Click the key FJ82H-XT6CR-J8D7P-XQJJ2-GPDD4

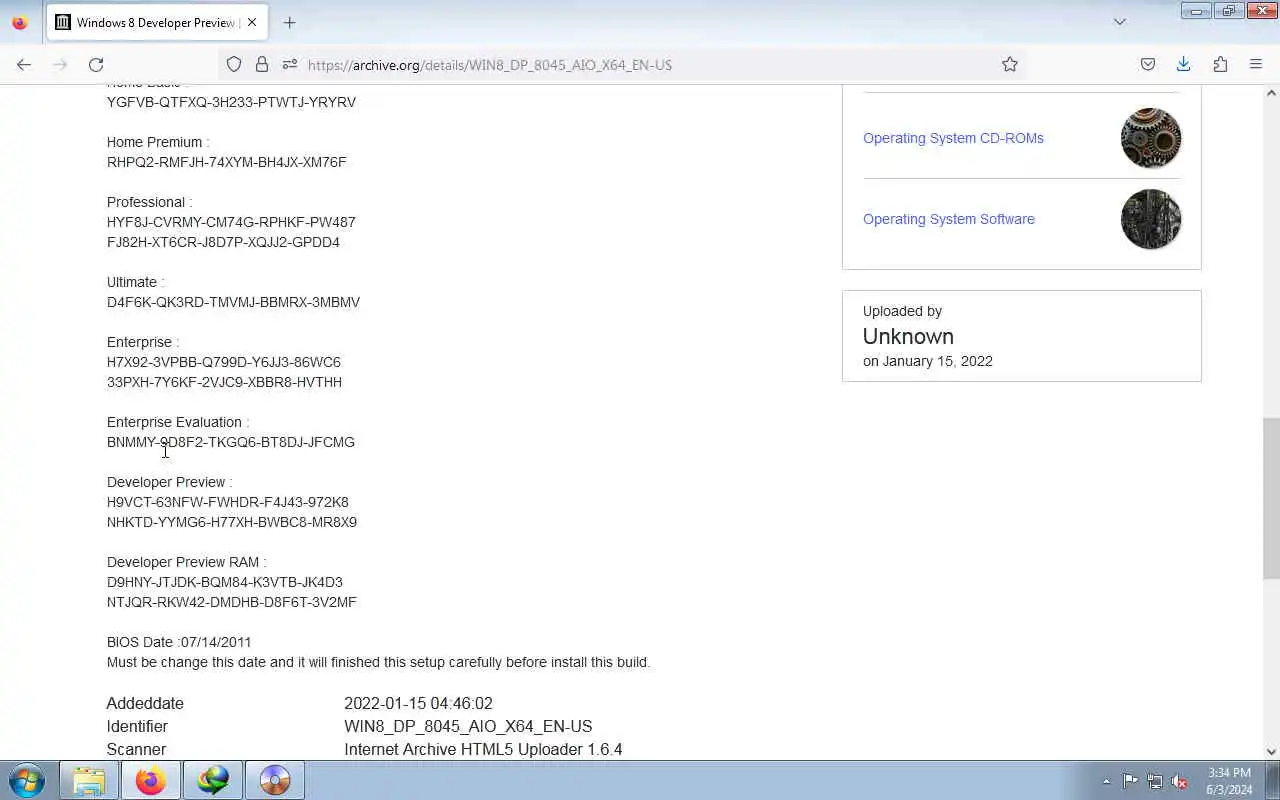coord(223,242)
